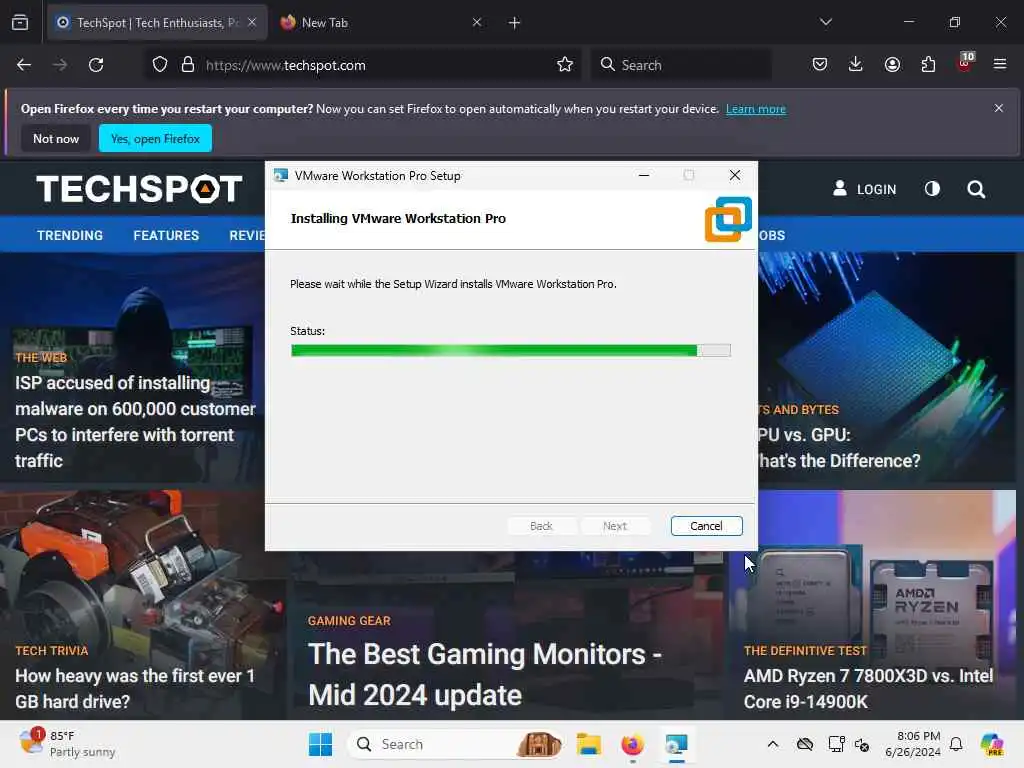Close the New Tab tab

tap(477, 23)
